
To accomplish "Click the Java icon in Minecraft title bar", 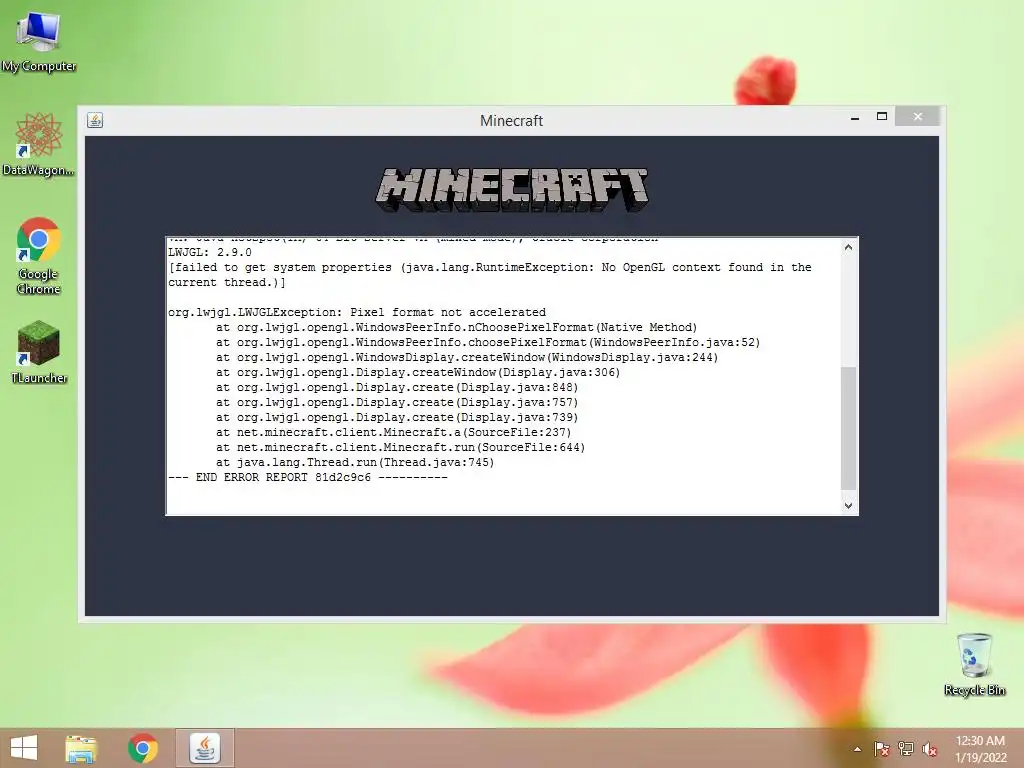I will tap(95, 120).
